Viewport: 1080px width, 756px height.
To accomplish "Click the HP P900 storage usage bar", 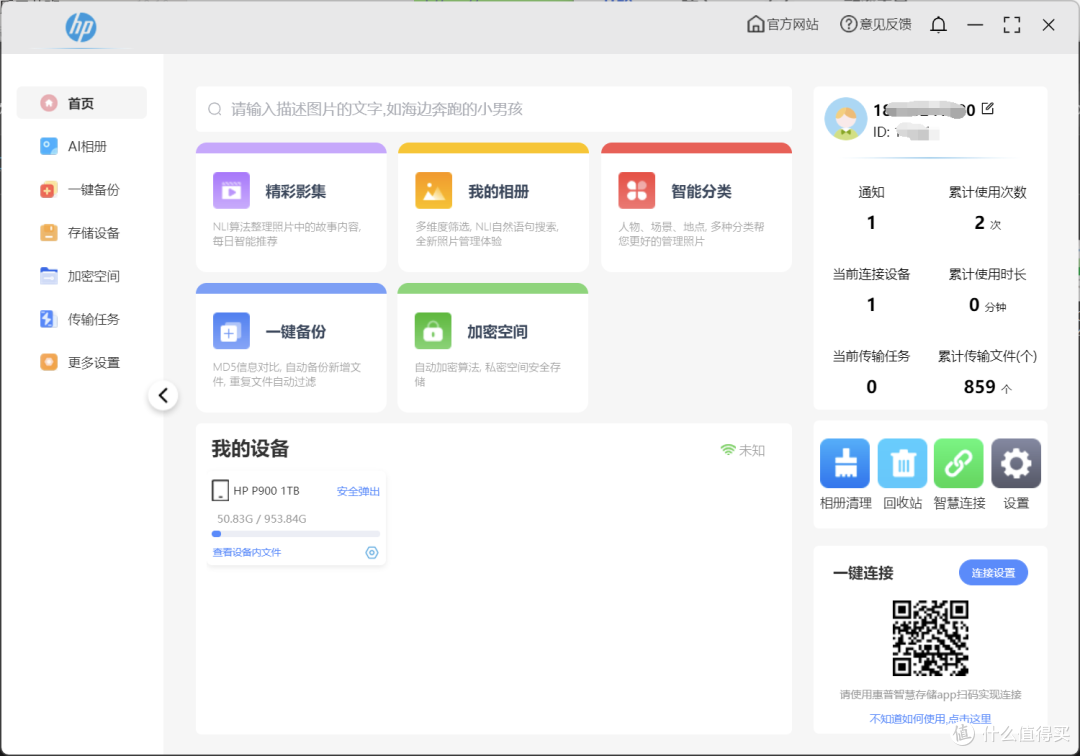I will (x=295, y=534).
